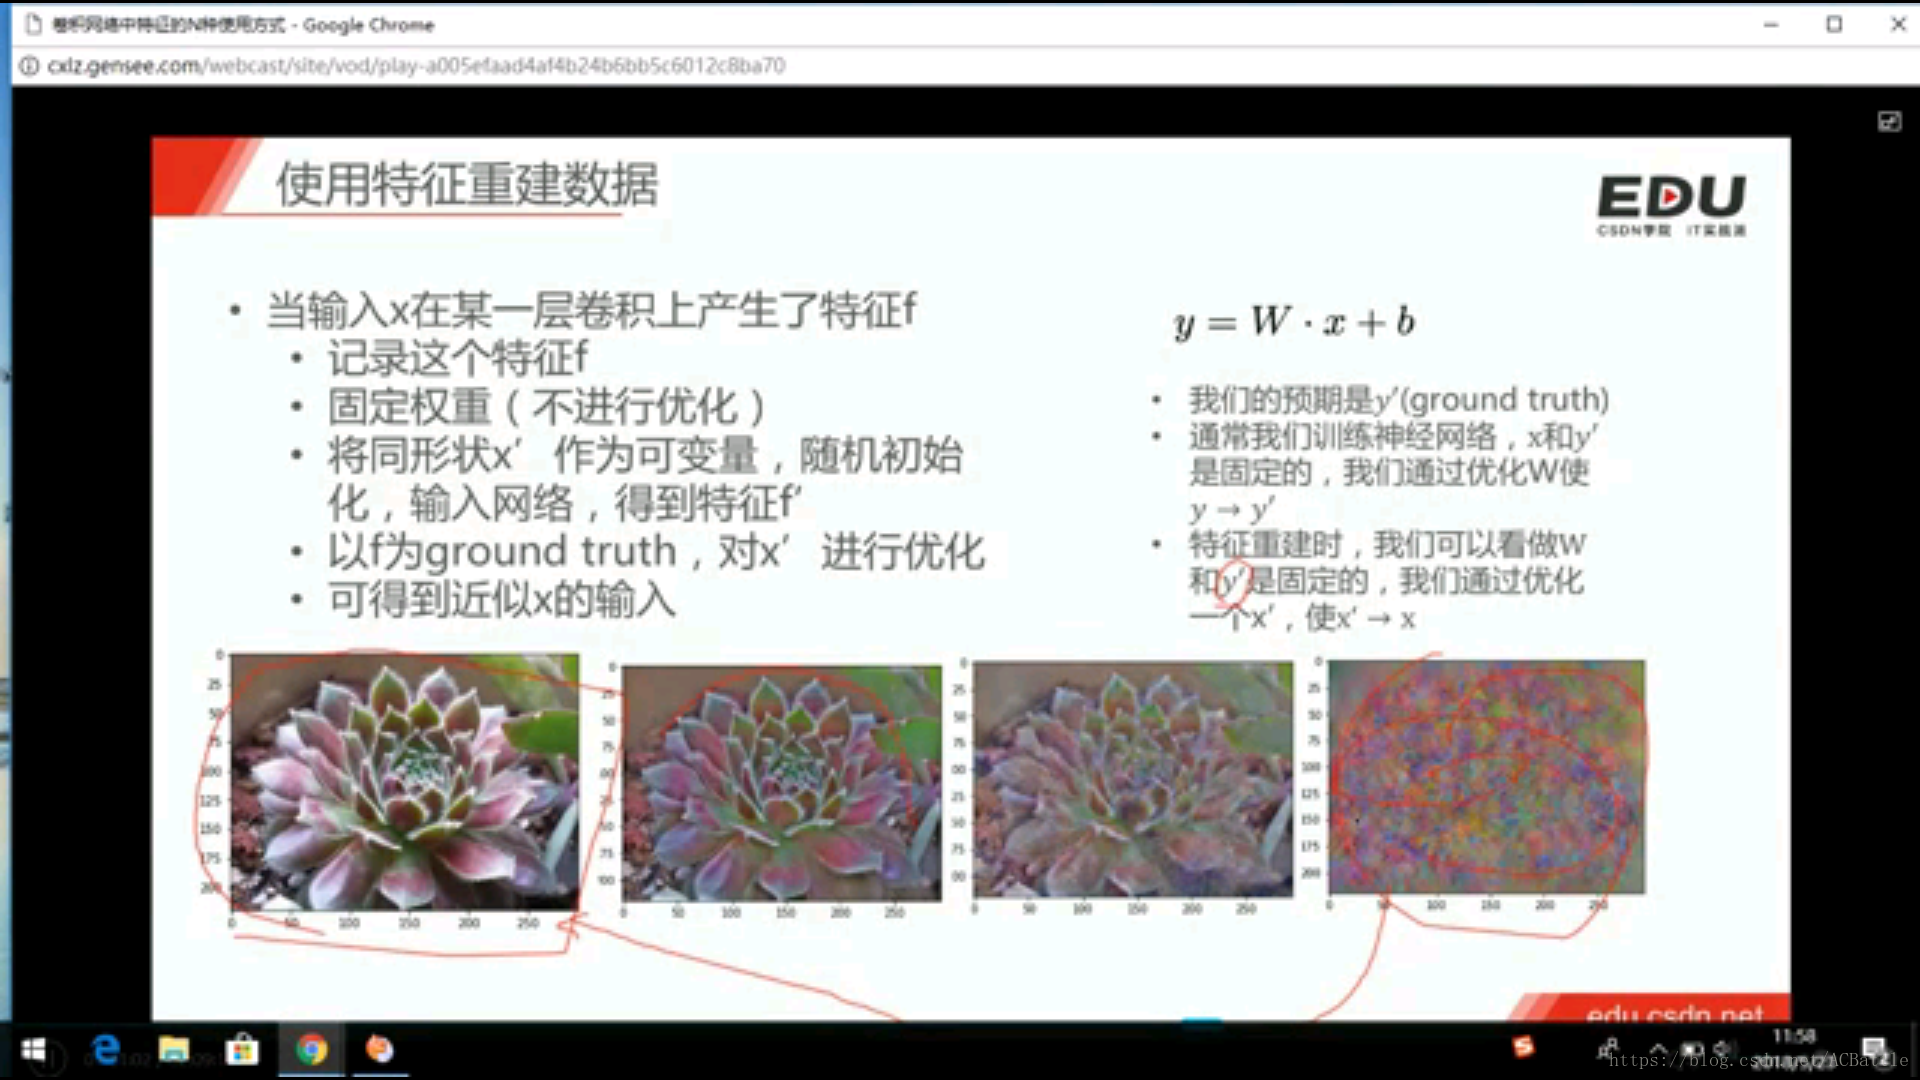Click the pop-out screen icon above the slide
This screenshot has height=1080, width=1920.
(1890, 122)
